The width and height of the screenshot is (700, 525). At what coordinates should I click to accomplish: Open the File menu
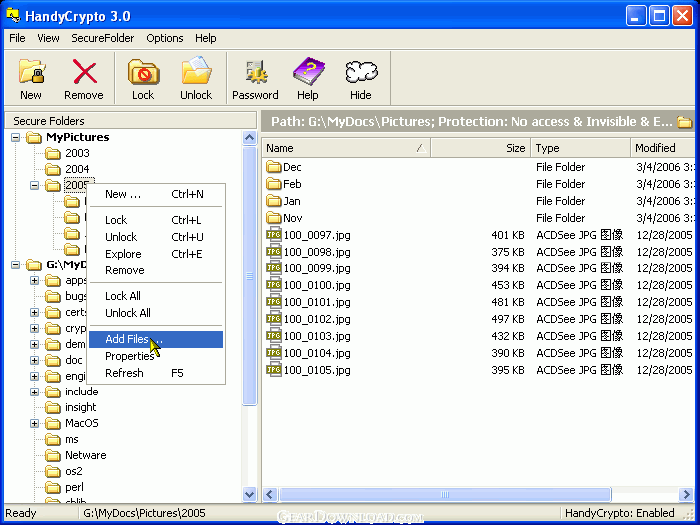[17, 38]
